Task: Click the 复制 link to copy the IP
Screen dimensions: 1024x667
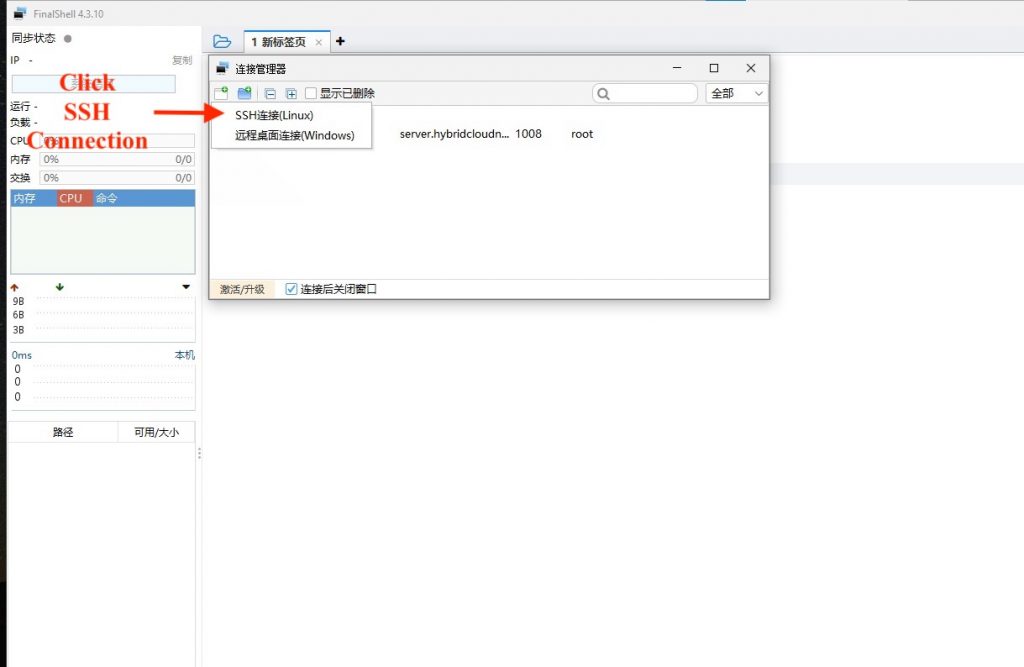Action: point(182,60)
